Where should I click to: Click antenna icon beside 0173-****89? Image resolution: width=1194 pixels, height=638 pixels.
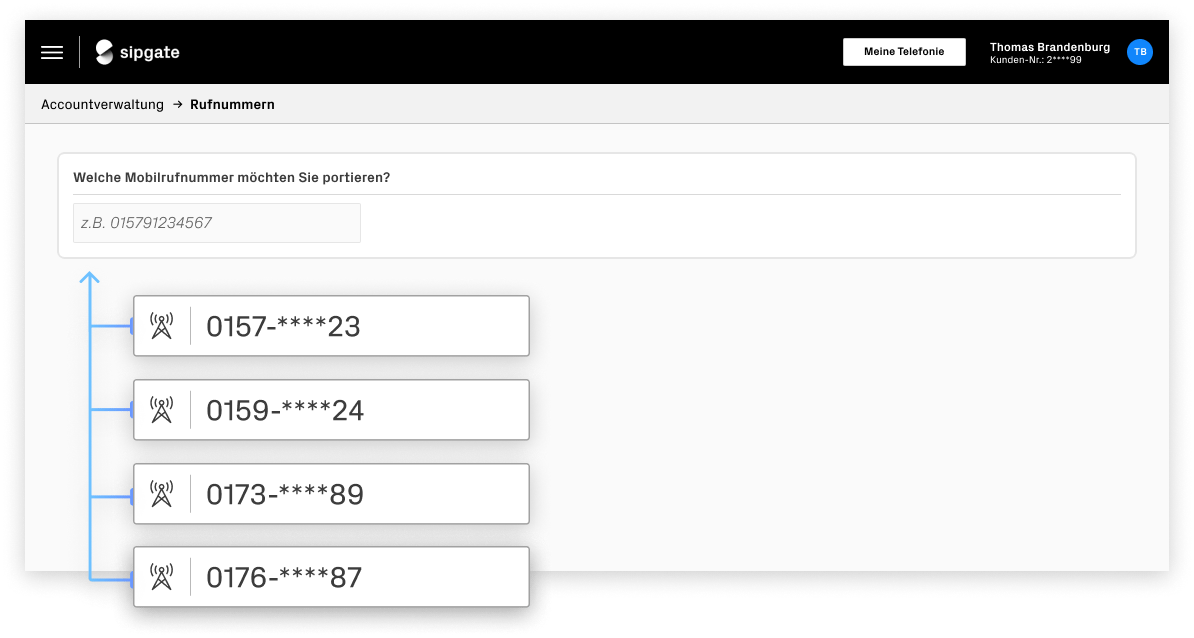[x=161, y=493]
